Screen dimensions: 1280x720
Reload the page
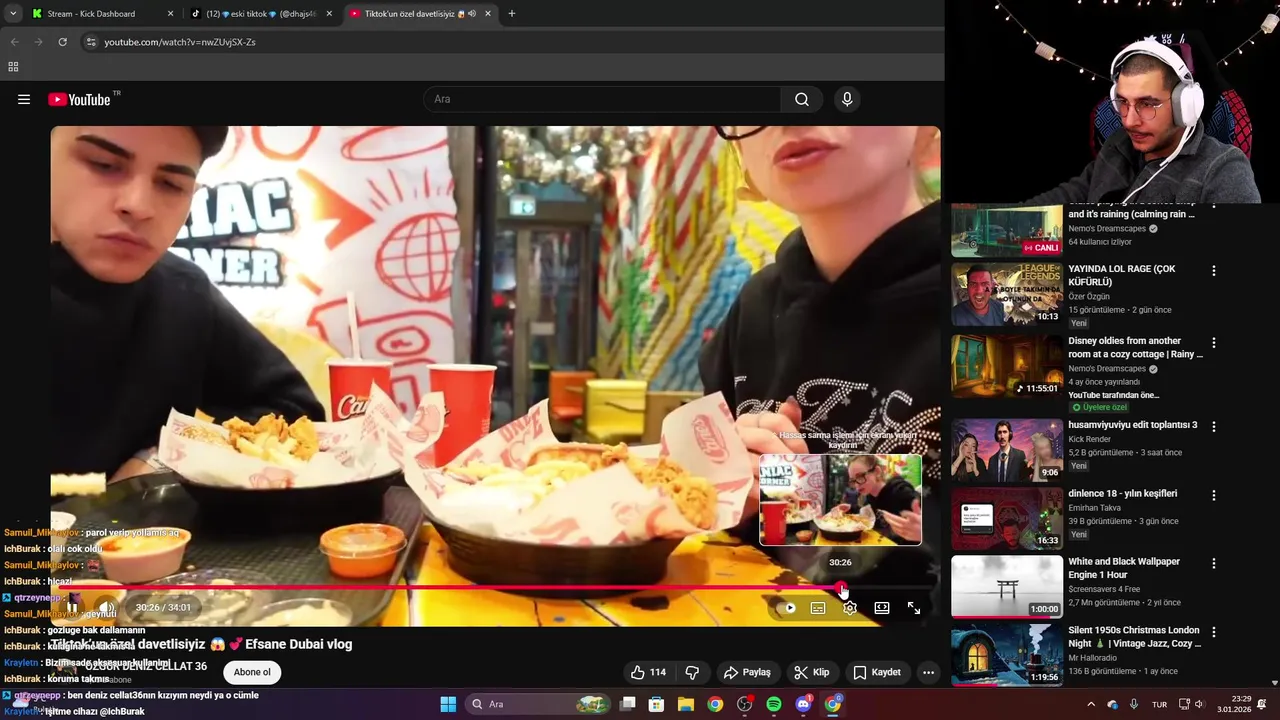click(62, 42)
